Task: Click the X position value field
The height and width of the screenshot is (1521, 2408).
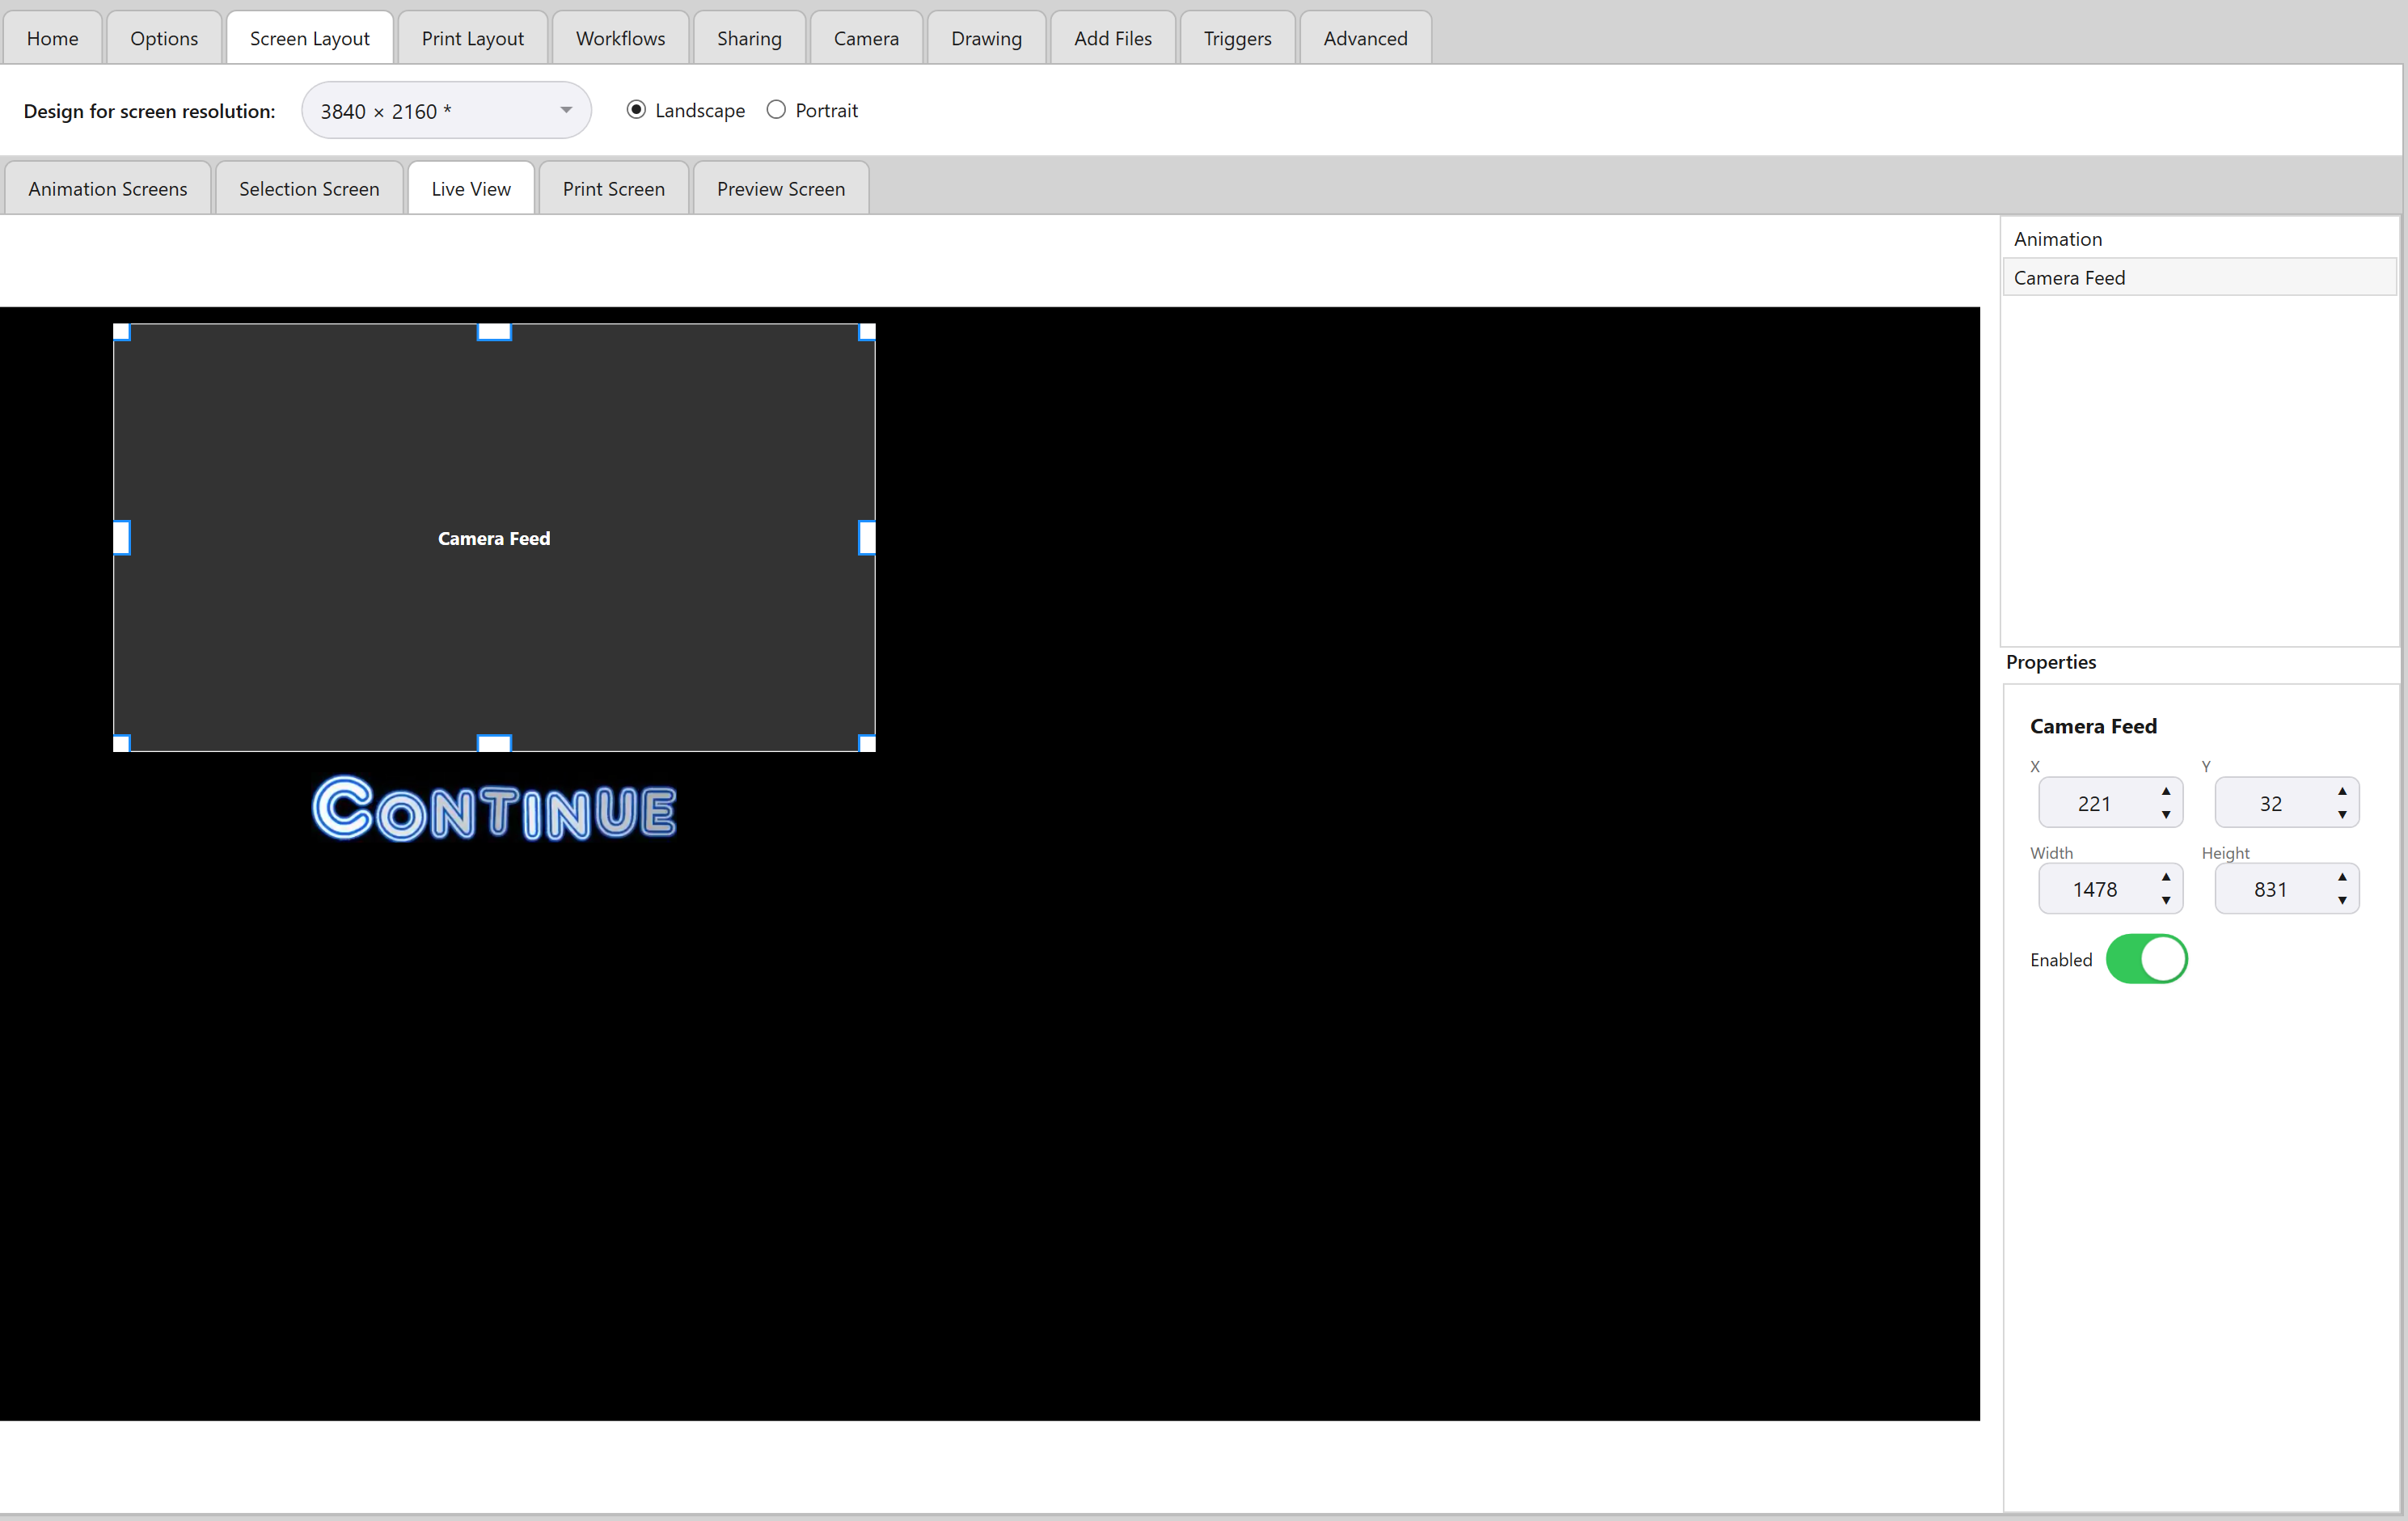Action: pyautogui.click(x=2095, y=803)
